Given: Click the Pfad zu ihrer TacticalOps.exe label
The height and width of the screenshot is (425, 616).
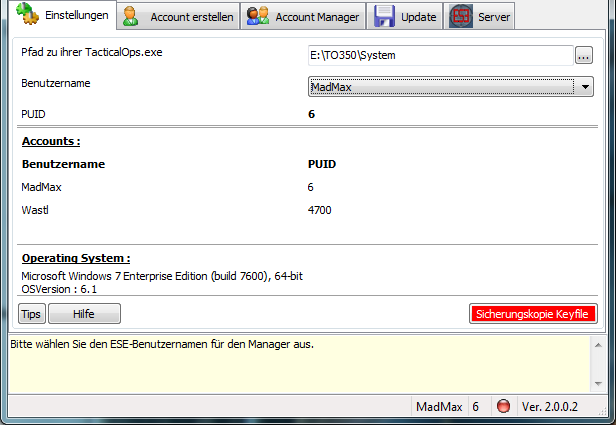Looking at the screenshot, I should point(92,52).
